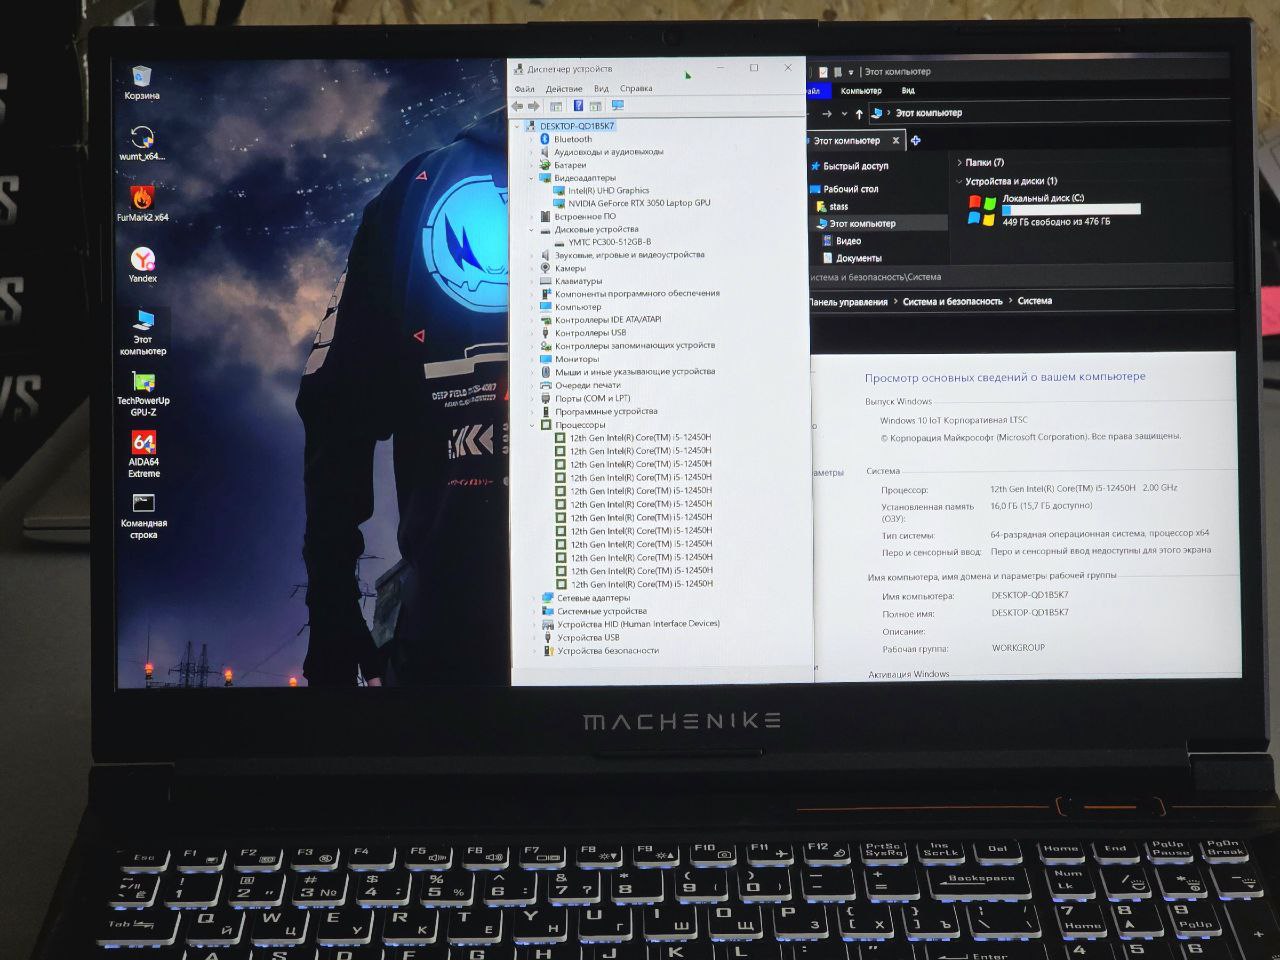Image resolution: width=1280 pixels, height=960 pixels.
Task: Select NVIDIA GeForce RTX 3050 Laptop GPU
Action: tap(639, 203)
